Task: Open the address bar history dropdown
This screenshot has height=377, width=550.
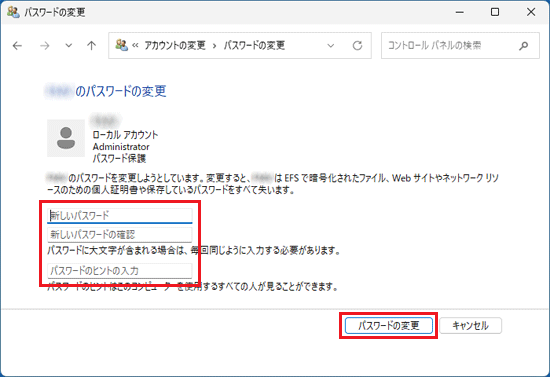Action: click(330, 46)
